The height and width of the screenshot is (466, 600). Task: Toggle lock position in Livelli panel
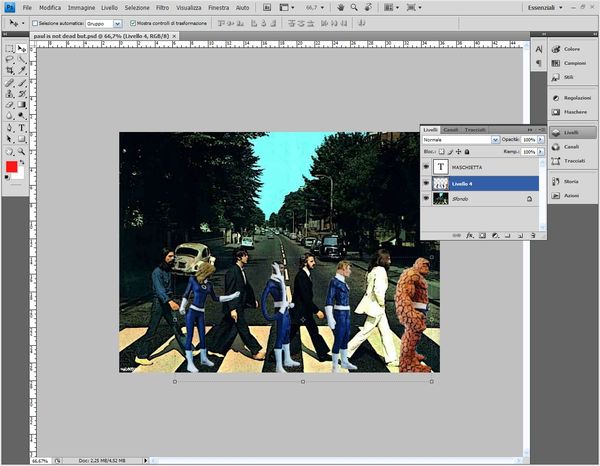(x=458, y=152)
